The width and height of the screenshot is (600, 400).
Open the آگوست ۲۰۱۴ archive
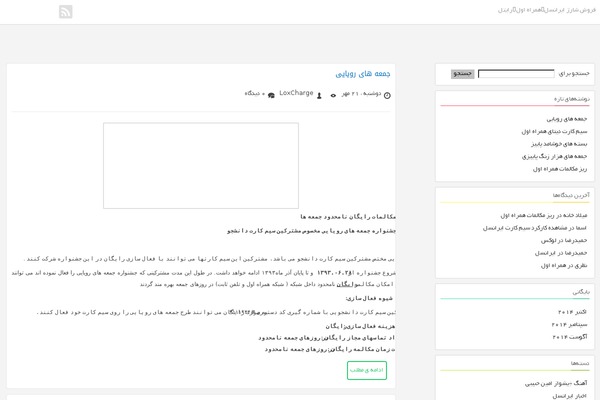(570, 337)
